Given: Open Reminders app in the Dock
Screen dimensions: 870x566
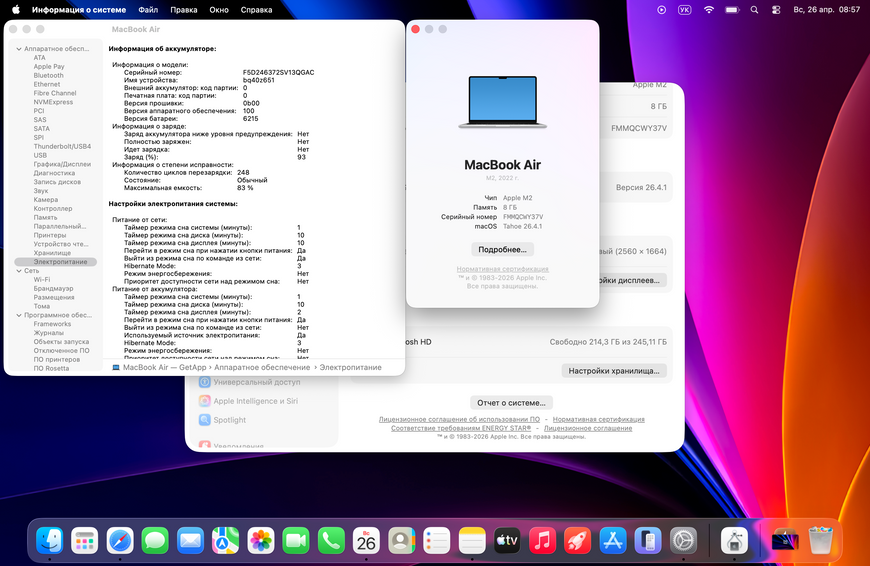Looking at the screenshot, I should pyautogui.click(x=437, y=540).
